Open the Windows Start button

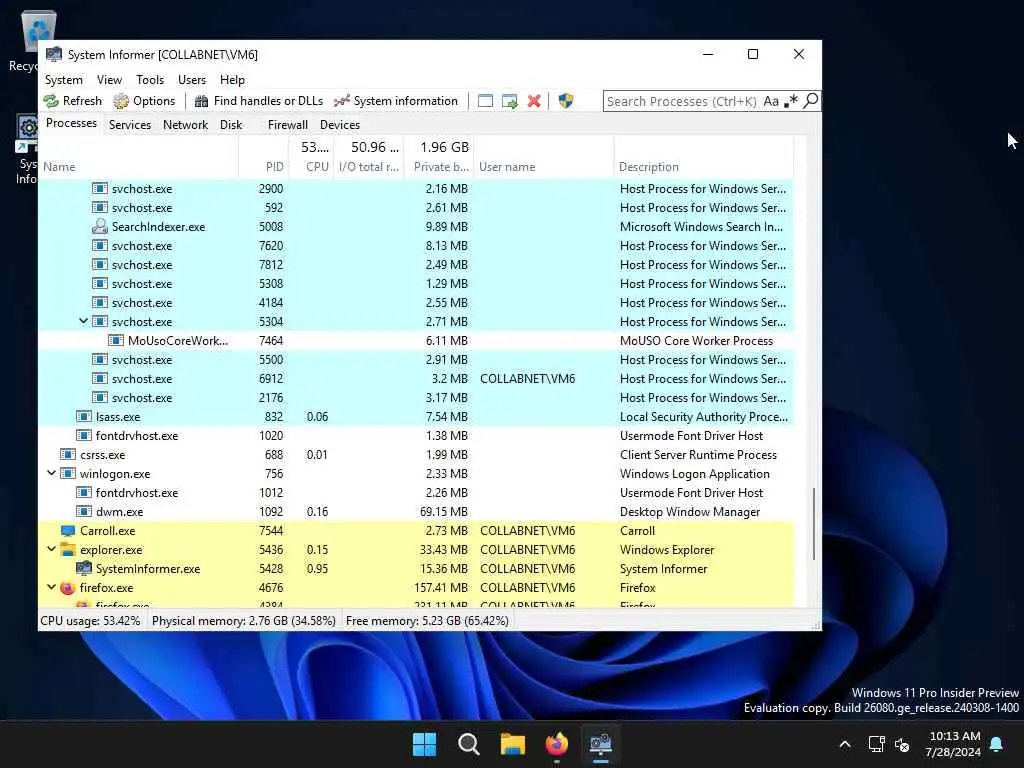pos(424,744)
